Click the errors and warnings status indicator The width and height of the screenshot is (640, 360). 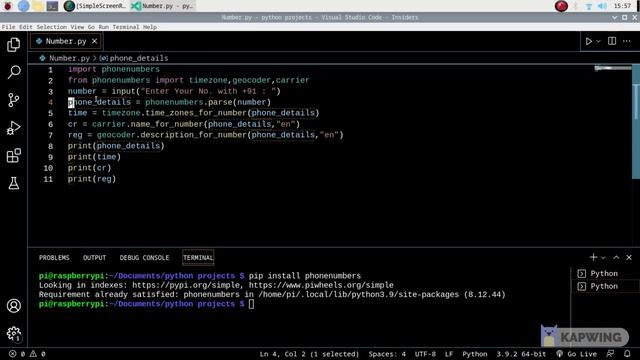(27, 354)
